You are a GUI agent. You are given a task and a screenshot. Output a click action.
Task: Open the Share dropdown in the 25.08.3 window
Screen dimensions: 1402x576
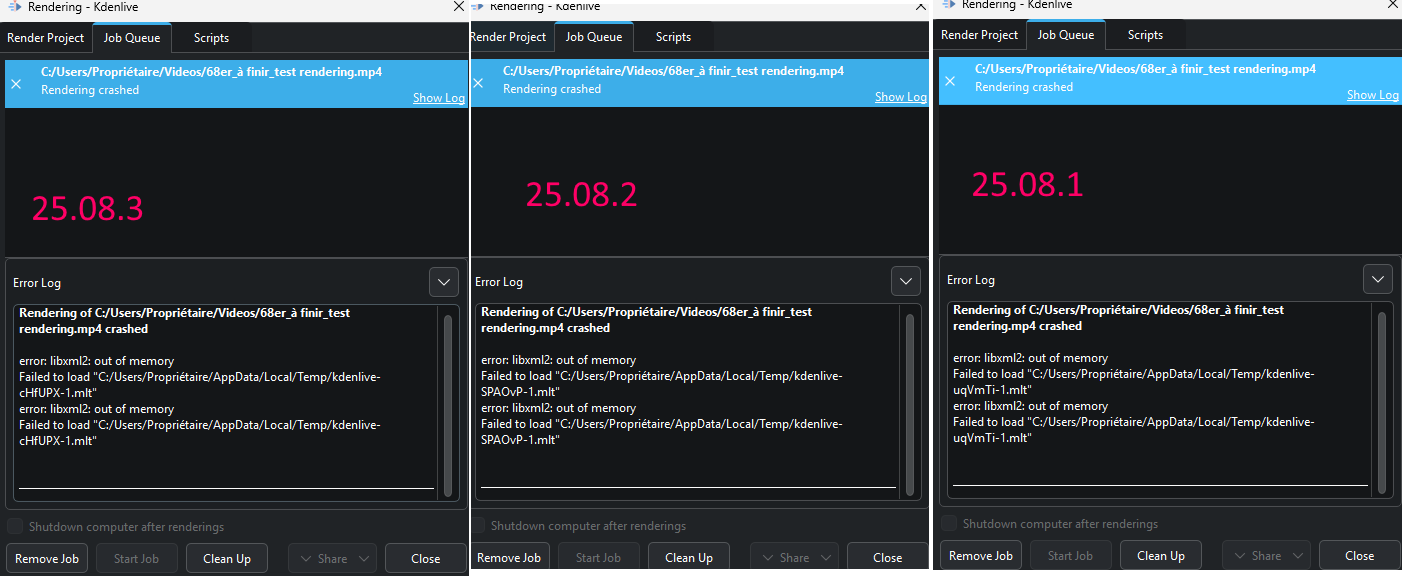point(332,559)
